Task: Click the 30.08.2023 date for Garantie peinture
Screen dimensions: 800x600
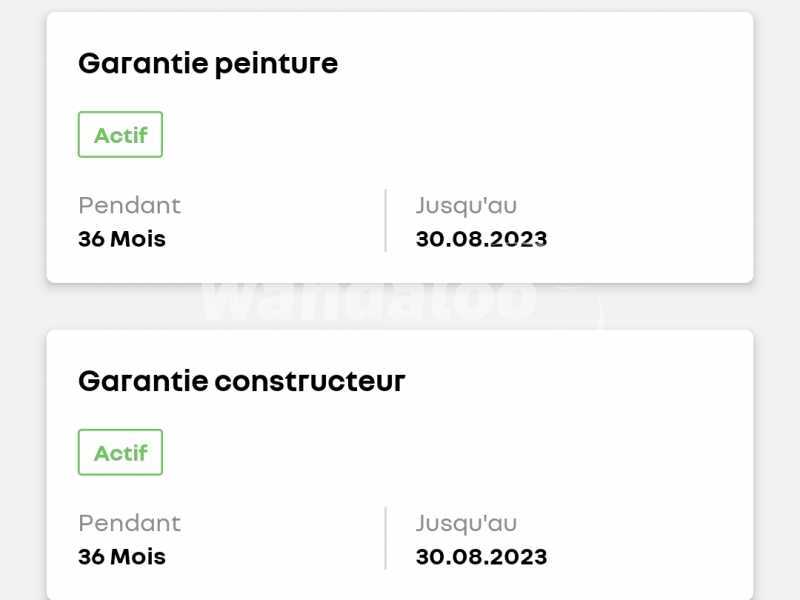Action: (x=481, y=239)
